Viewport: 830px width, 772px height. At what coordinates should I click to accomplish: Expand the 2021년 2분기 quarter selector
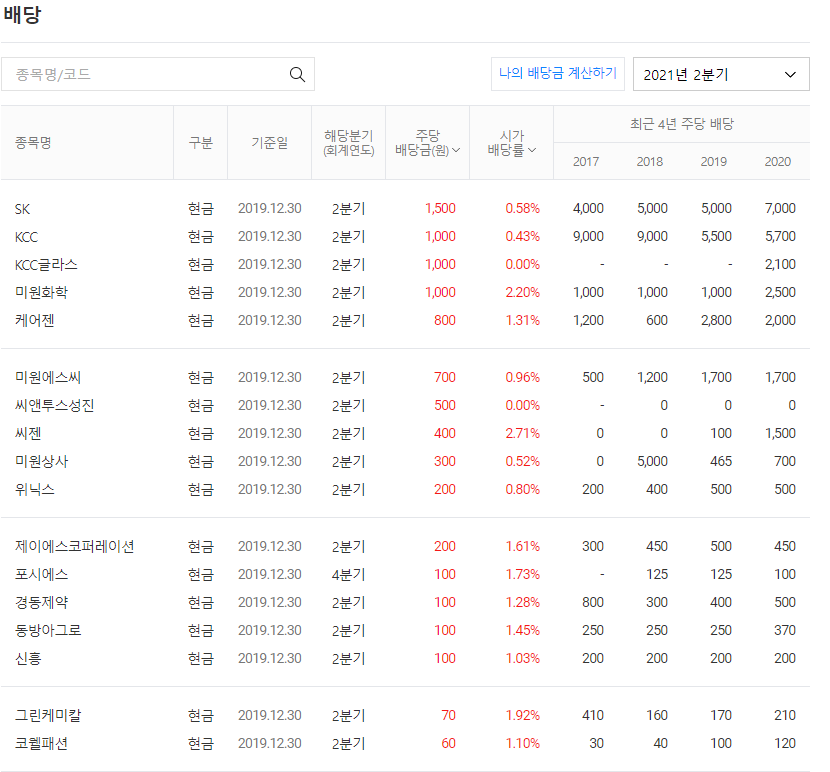pyautogui.click(x=721, y=74)
